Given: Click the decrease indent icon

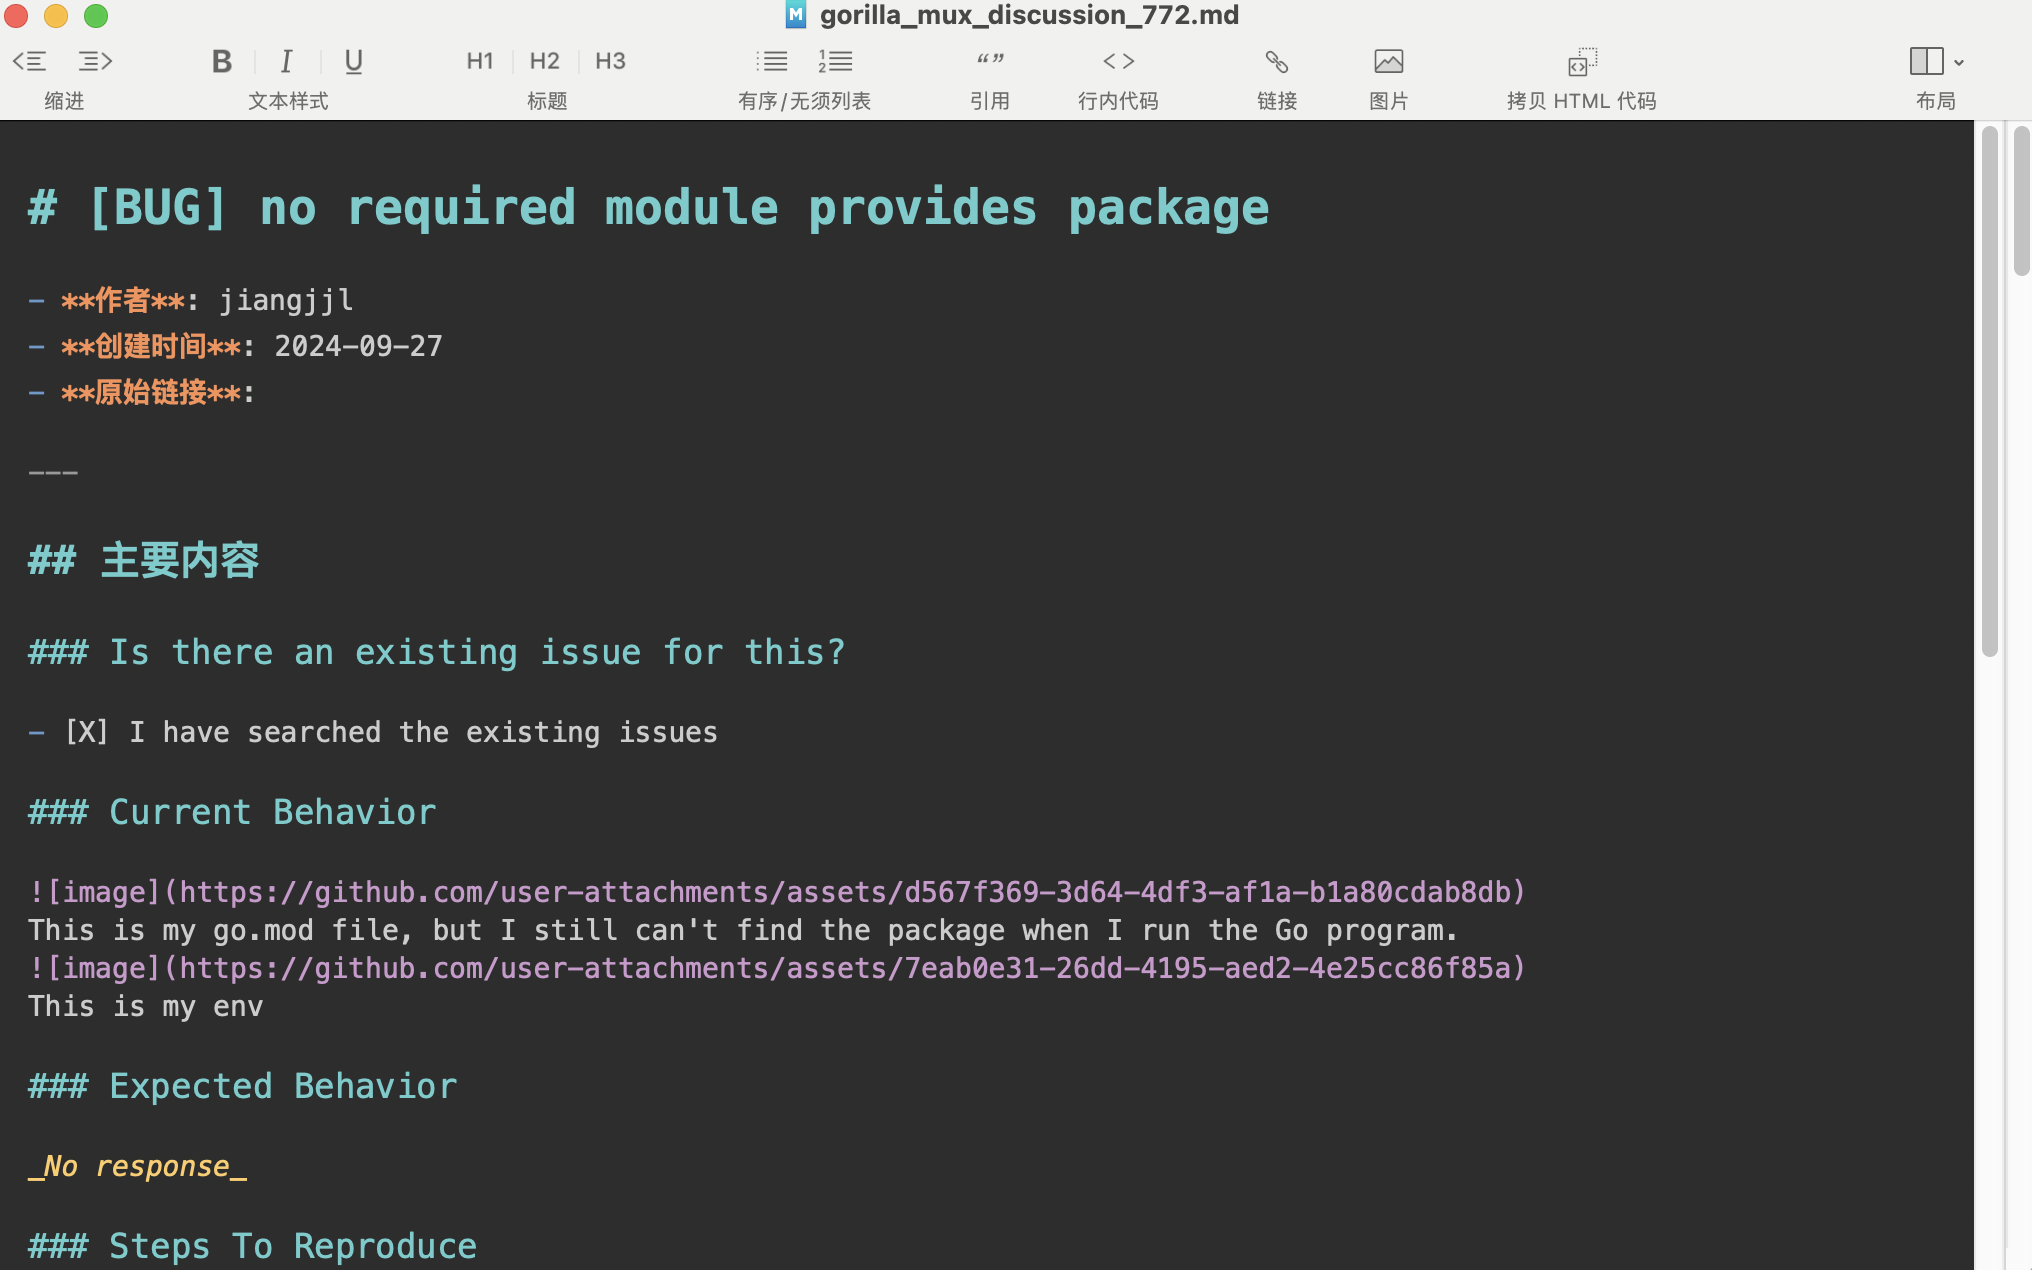Looking at the screenshot, I should (30, 62).
